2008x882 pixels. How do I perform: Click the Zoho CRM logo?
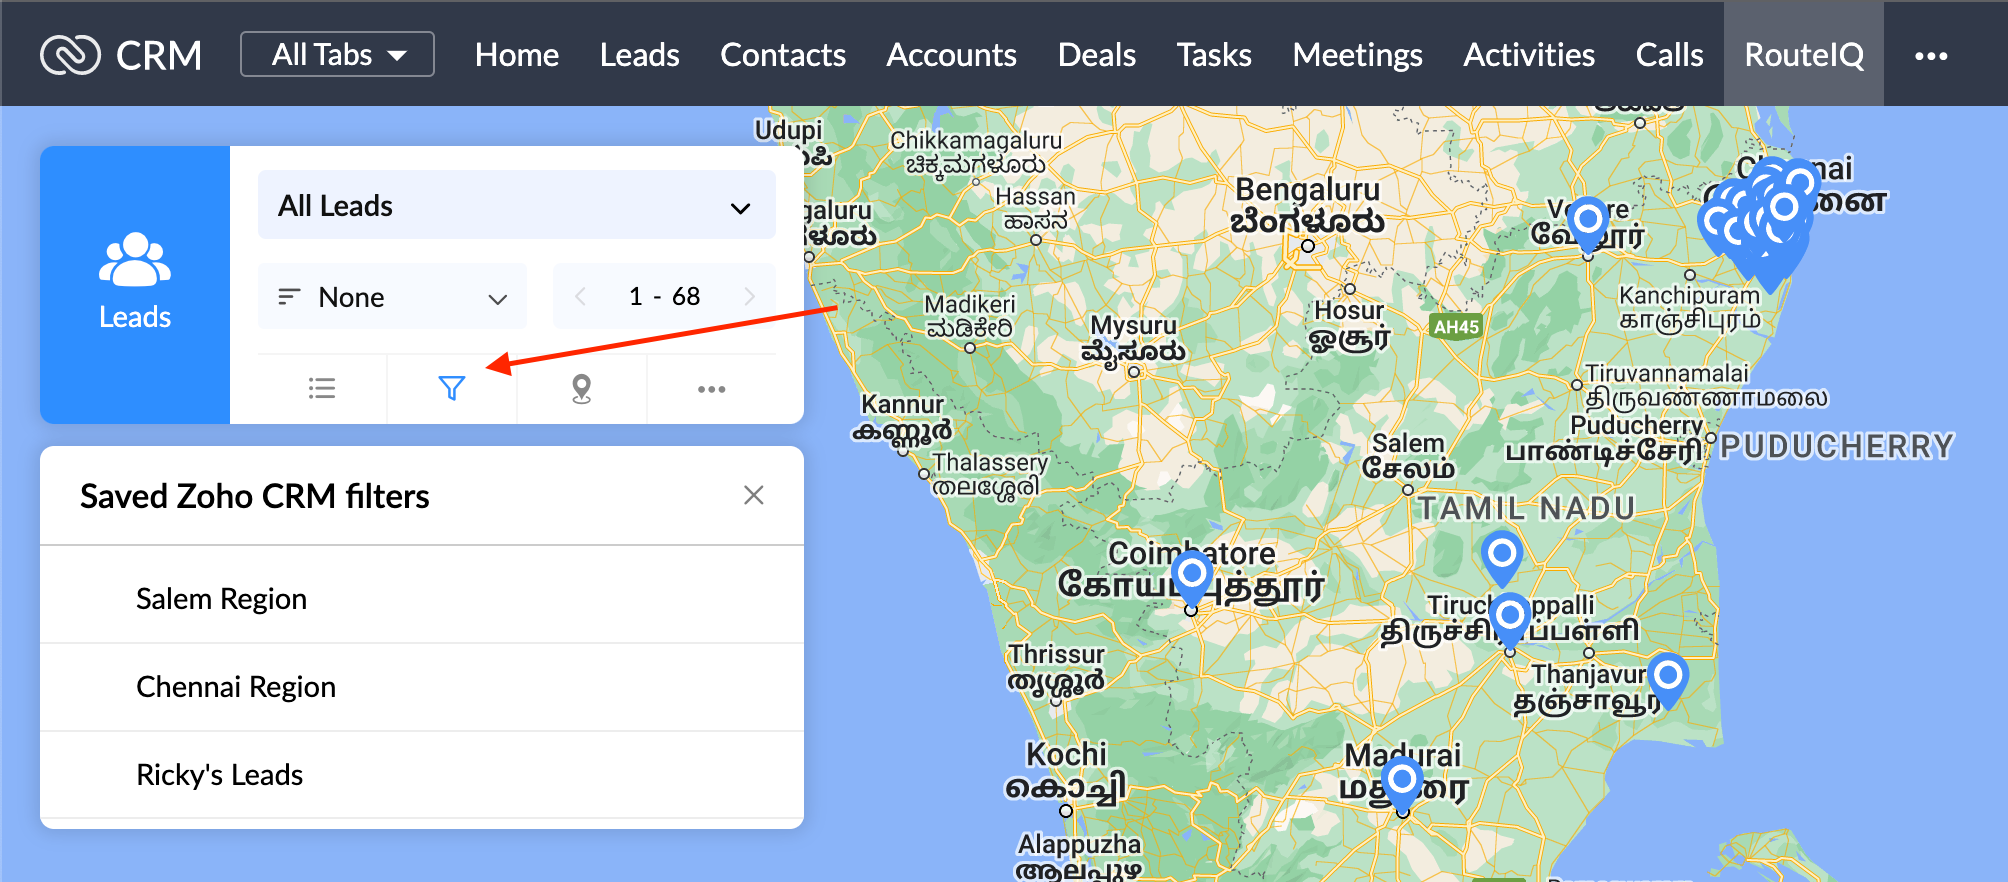coord(120,55)
